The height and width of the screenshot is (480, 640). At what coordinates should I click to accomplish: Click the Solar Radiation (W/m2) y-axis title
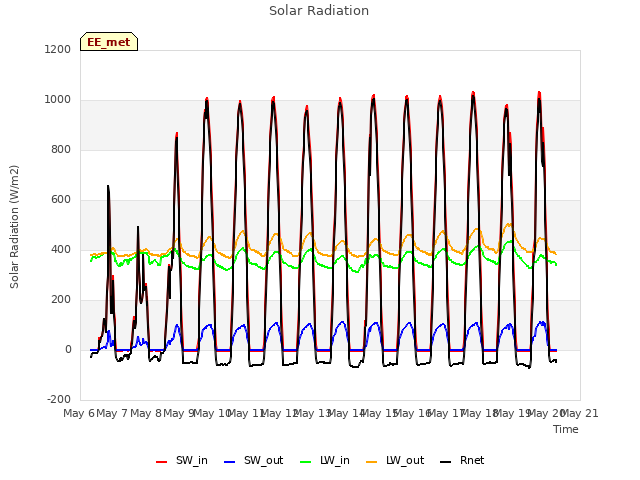point(14,227)
